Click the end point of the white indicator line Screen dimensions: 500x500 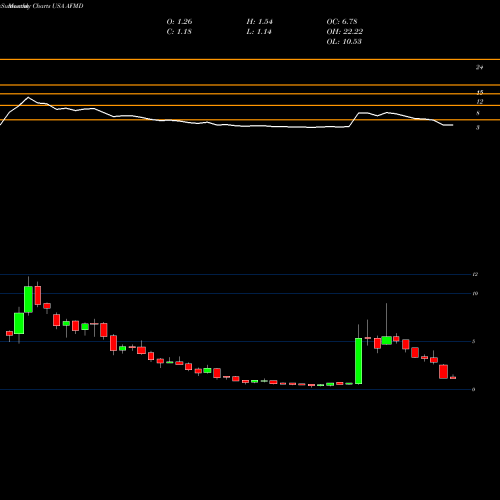452,125
